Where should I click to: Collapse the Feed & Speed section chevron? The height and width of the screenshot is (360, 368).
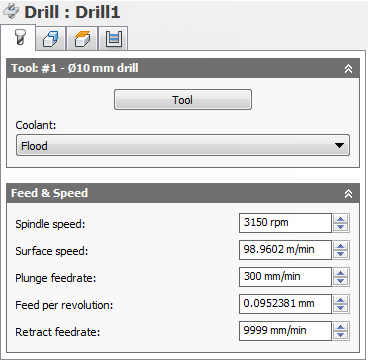pyautogui.click(x=348, y=193)
